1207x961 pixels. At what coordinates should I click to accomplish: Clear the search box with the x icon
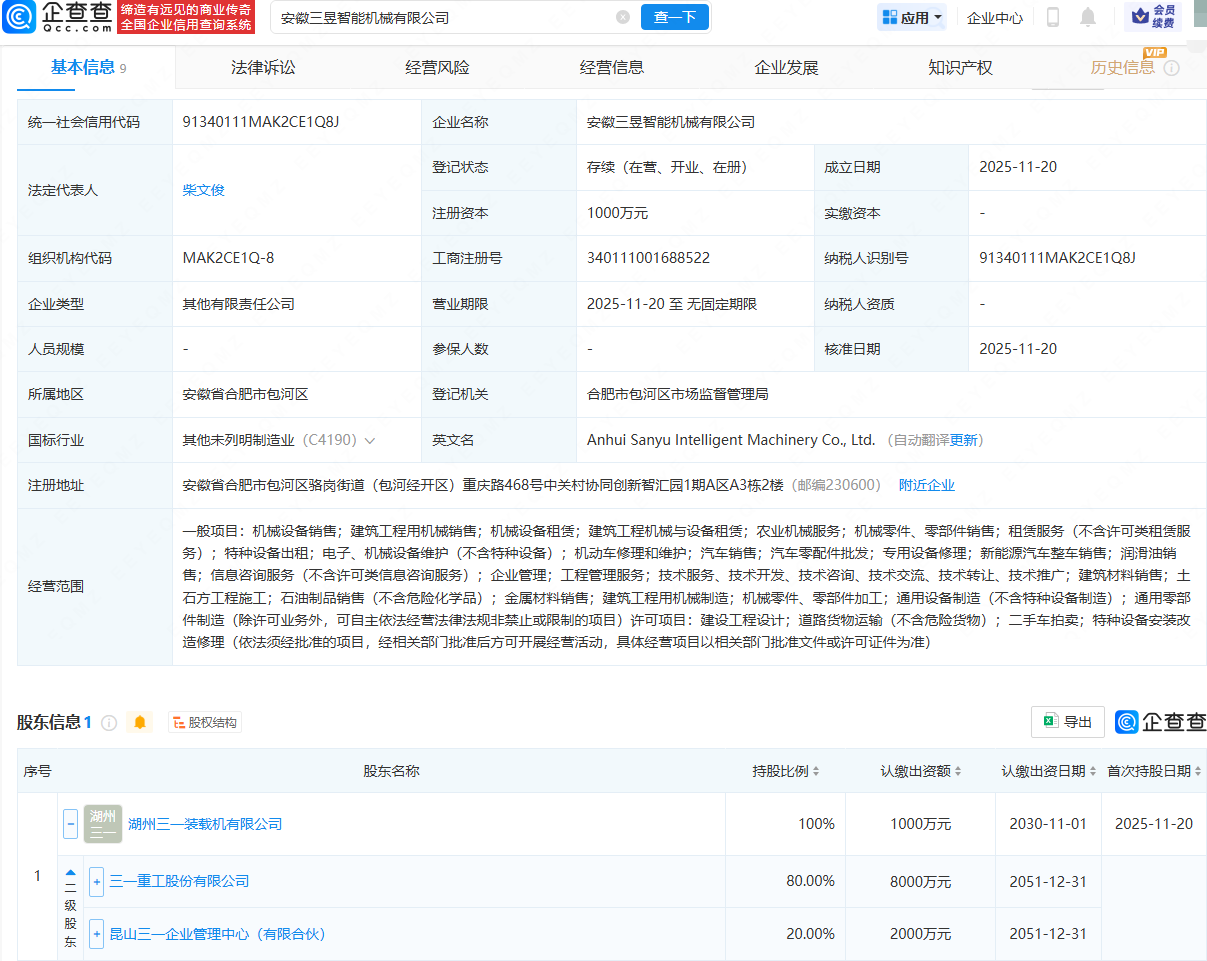[x=624, y=18]
